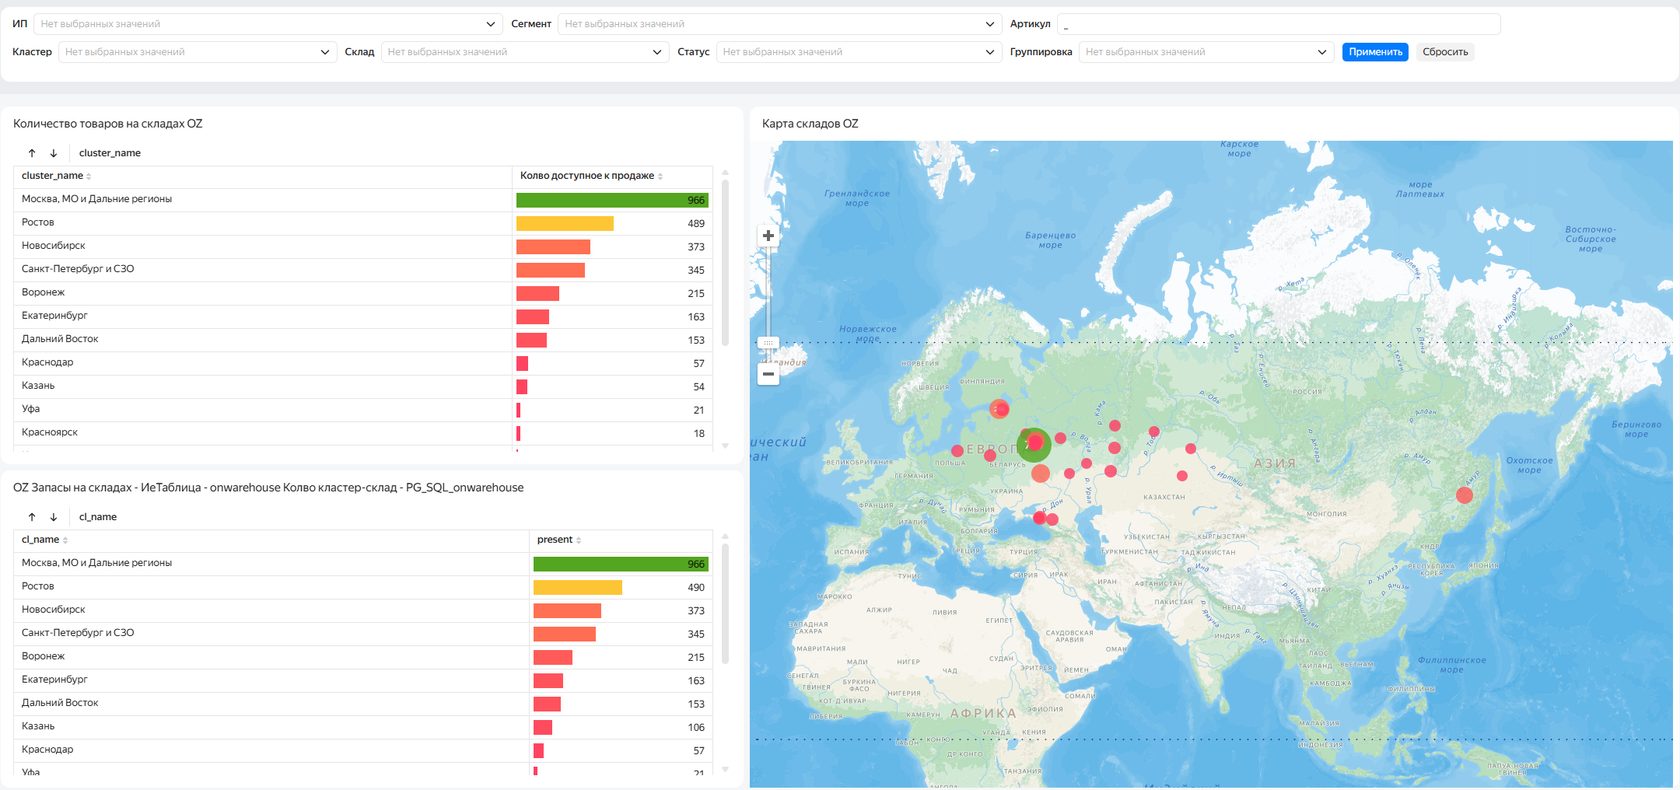
Task: Click Красноярск in cluster_name table
Action: (50, 433)
